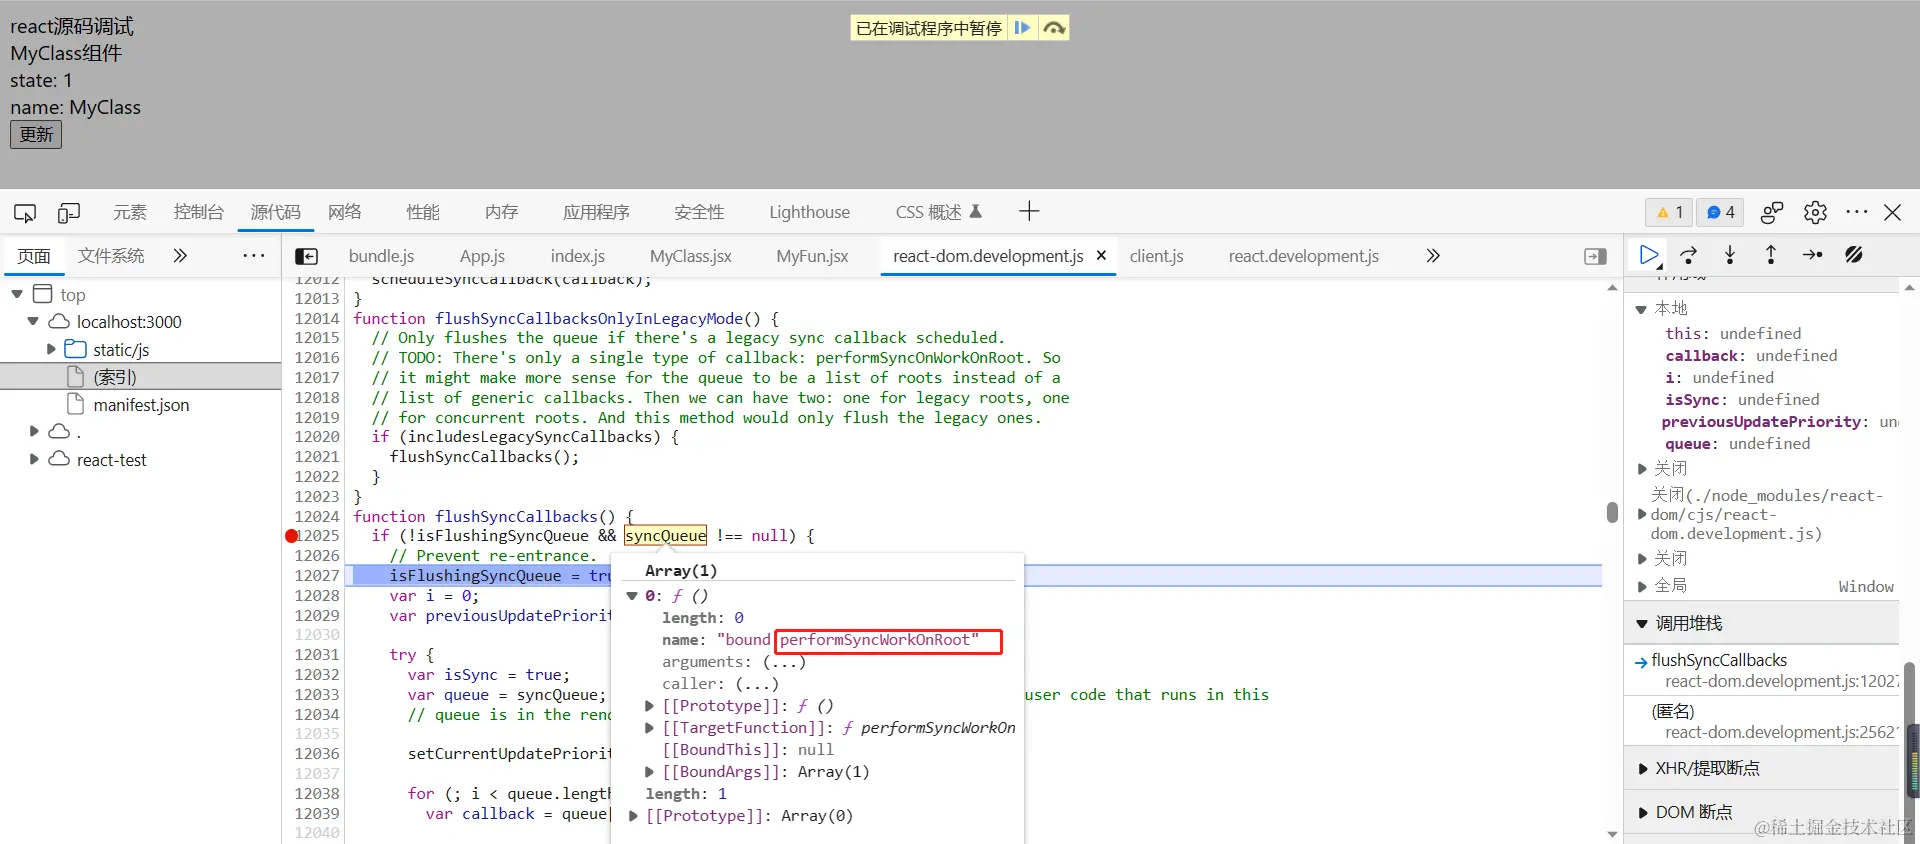Resume script execution in paused overlay
The width and height of the screenshot is (1920, 844).
pos(1022,28)
